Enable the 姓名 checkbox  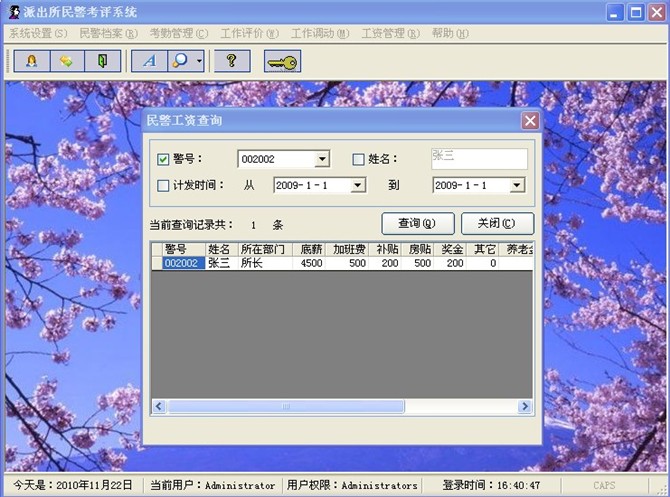pos(359,159)
